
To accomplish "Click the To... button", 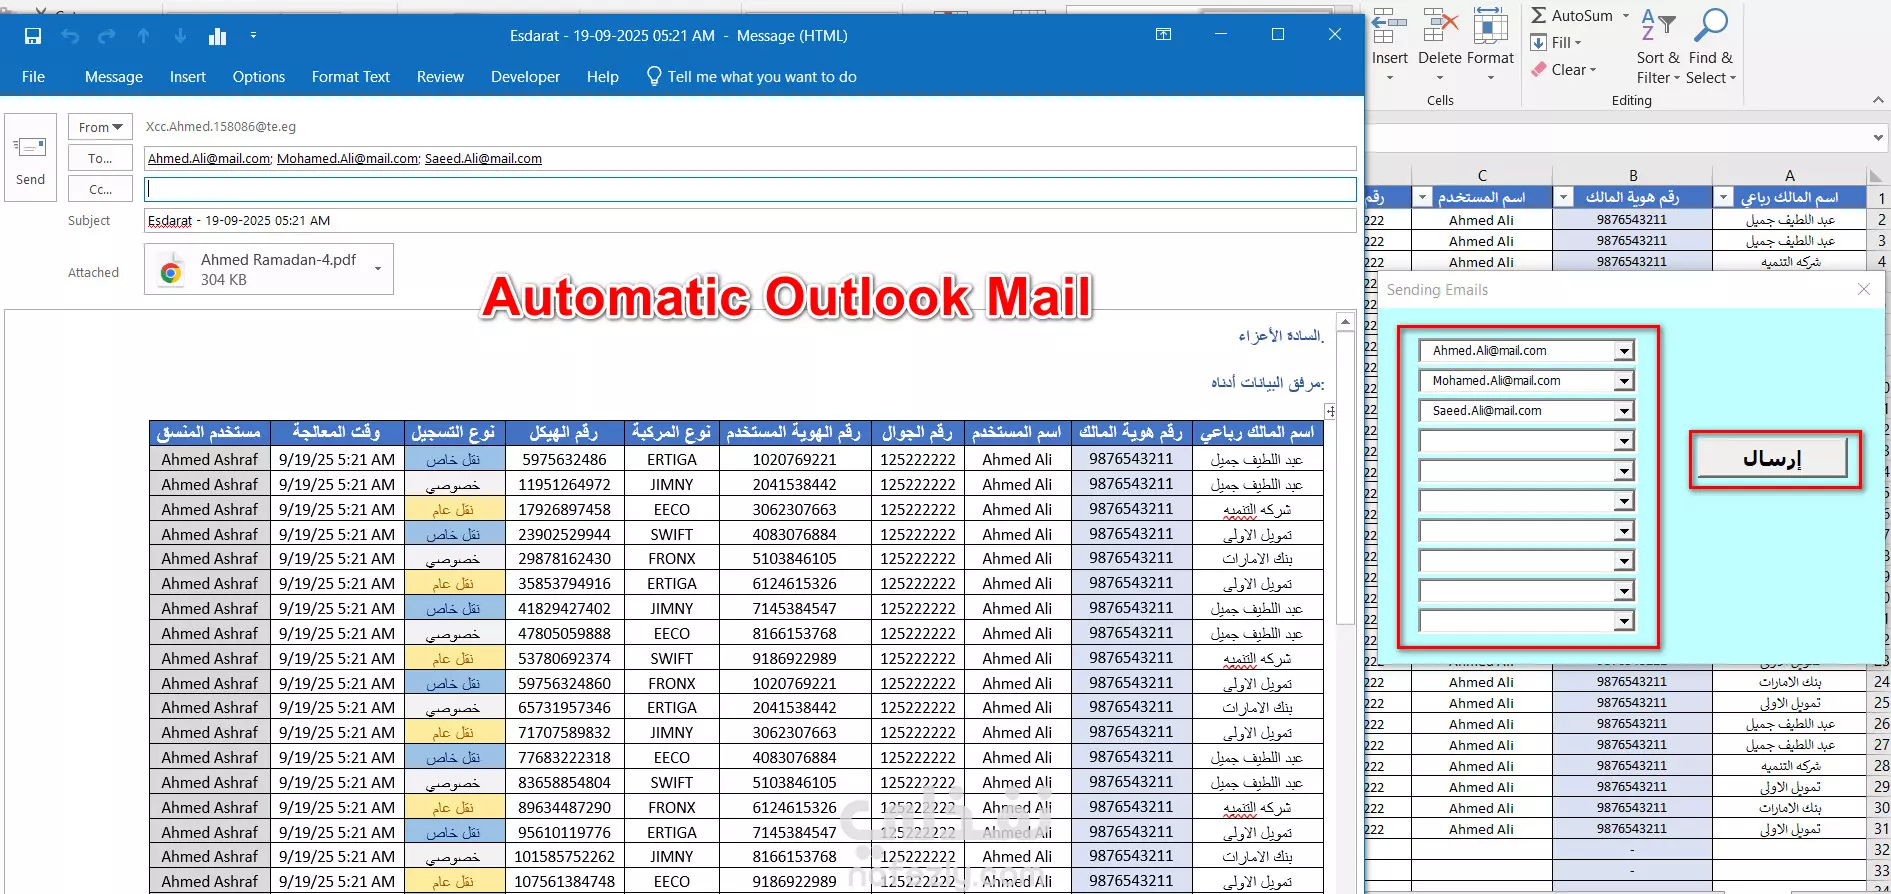I will (x=100, y=158).
